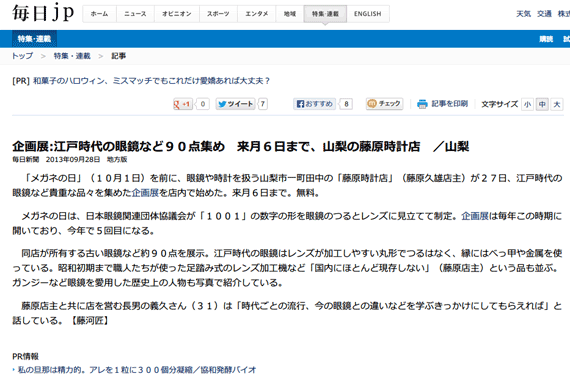Open the PR 和菓子のハロウィン link
This screenshot has width=570, height=379.
[152, 81]
